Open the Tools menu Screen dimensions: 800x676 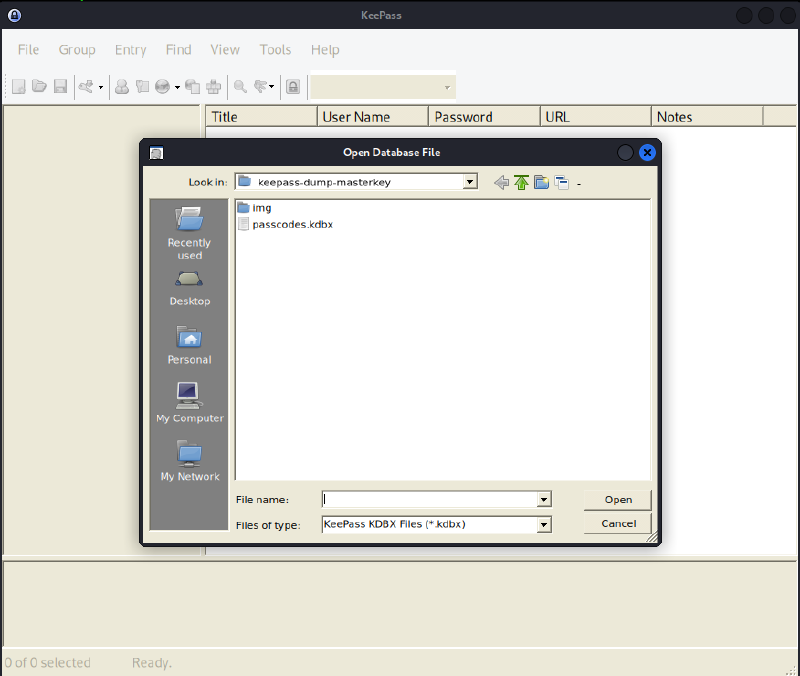(x=275, y=49)
